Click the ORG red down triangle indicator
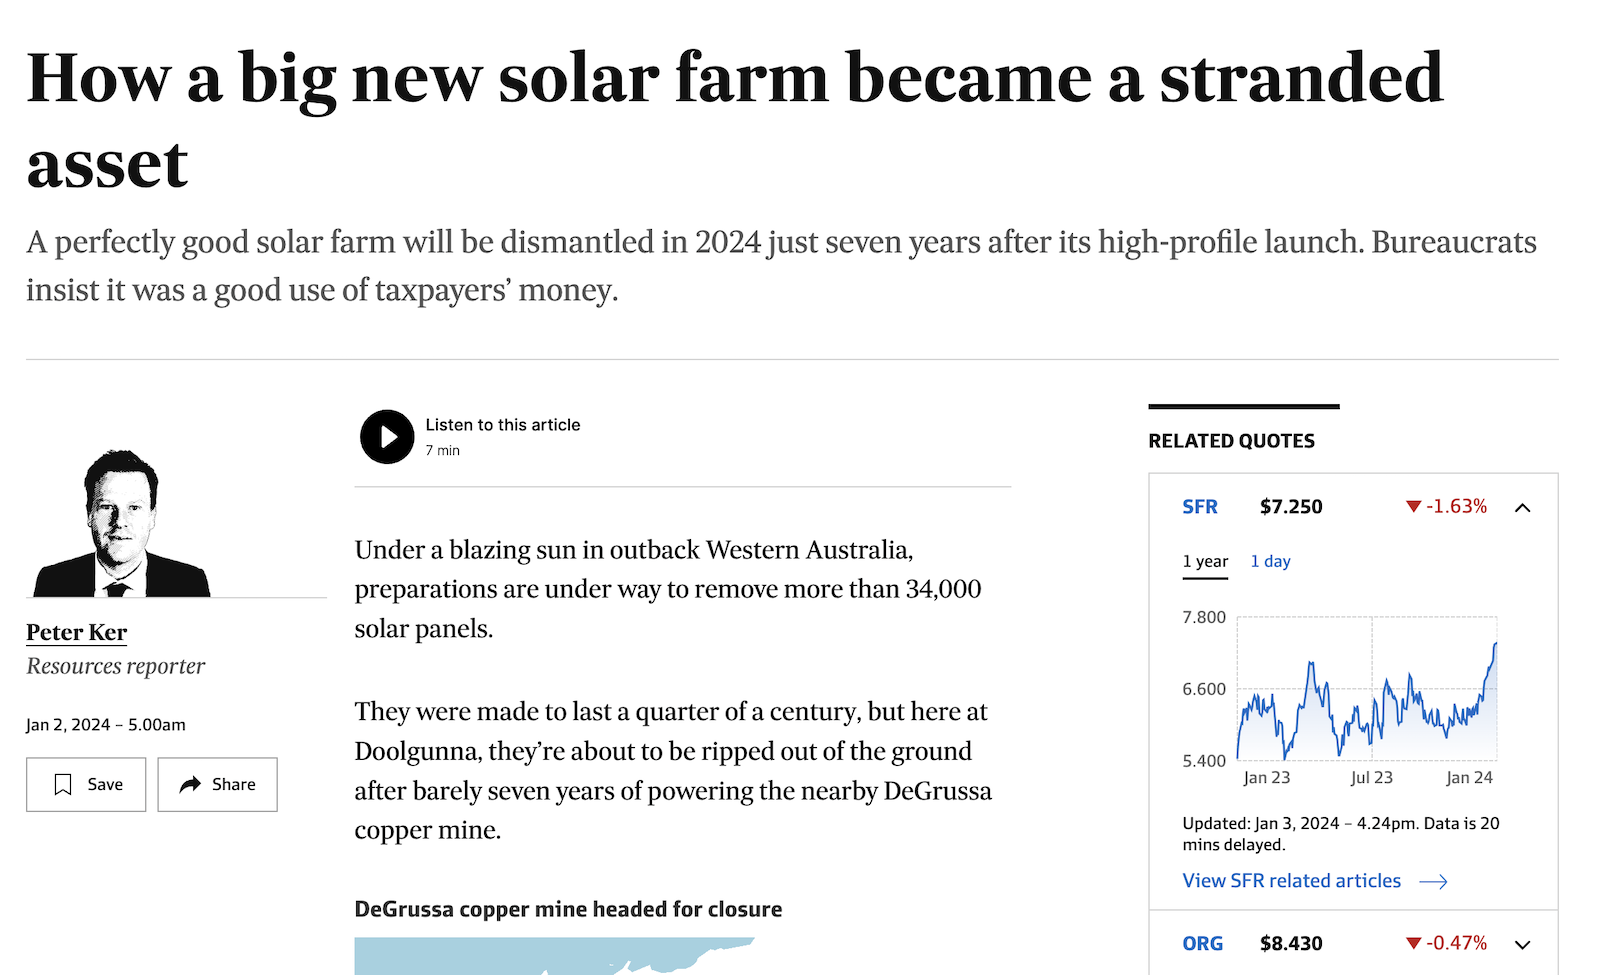This screenshot has height=975, width=1600. tap(1413, 943)
